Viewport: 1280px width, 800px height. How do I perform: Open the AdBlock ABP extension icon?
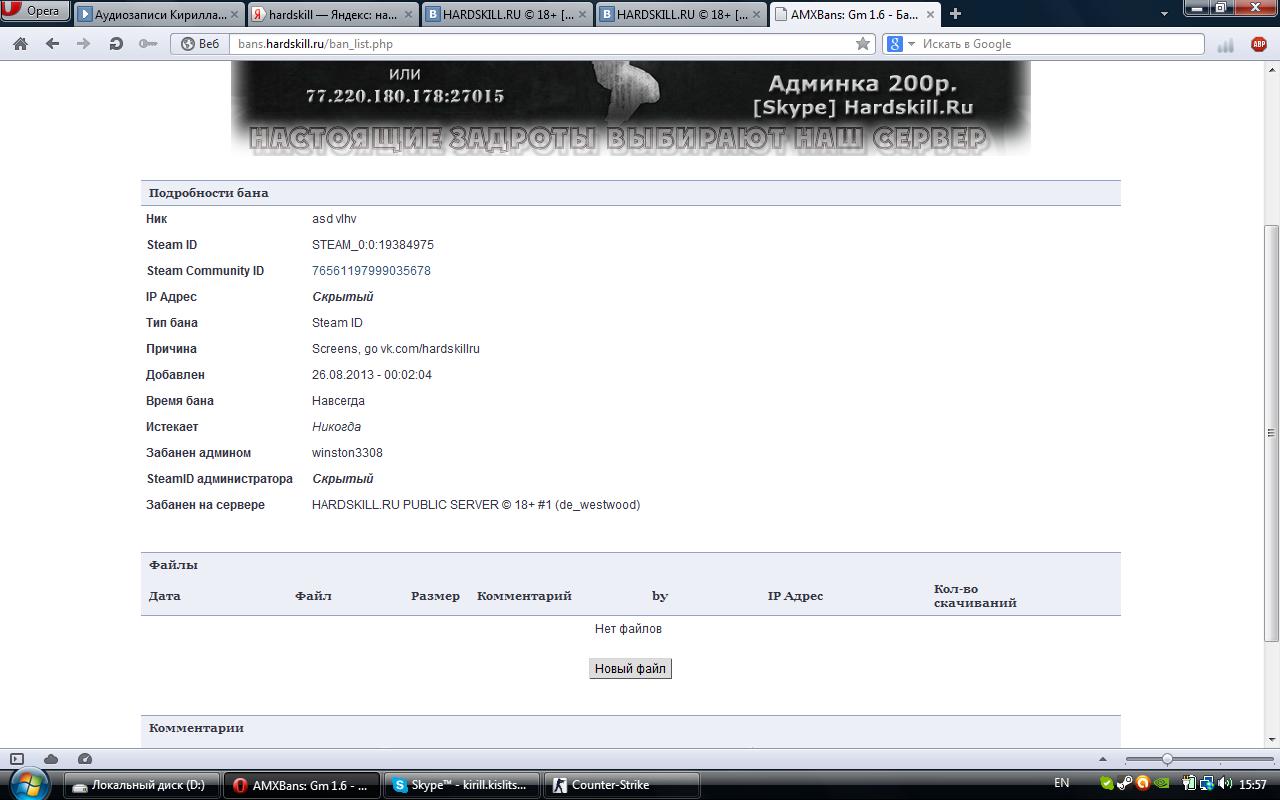coord(1259,44)
